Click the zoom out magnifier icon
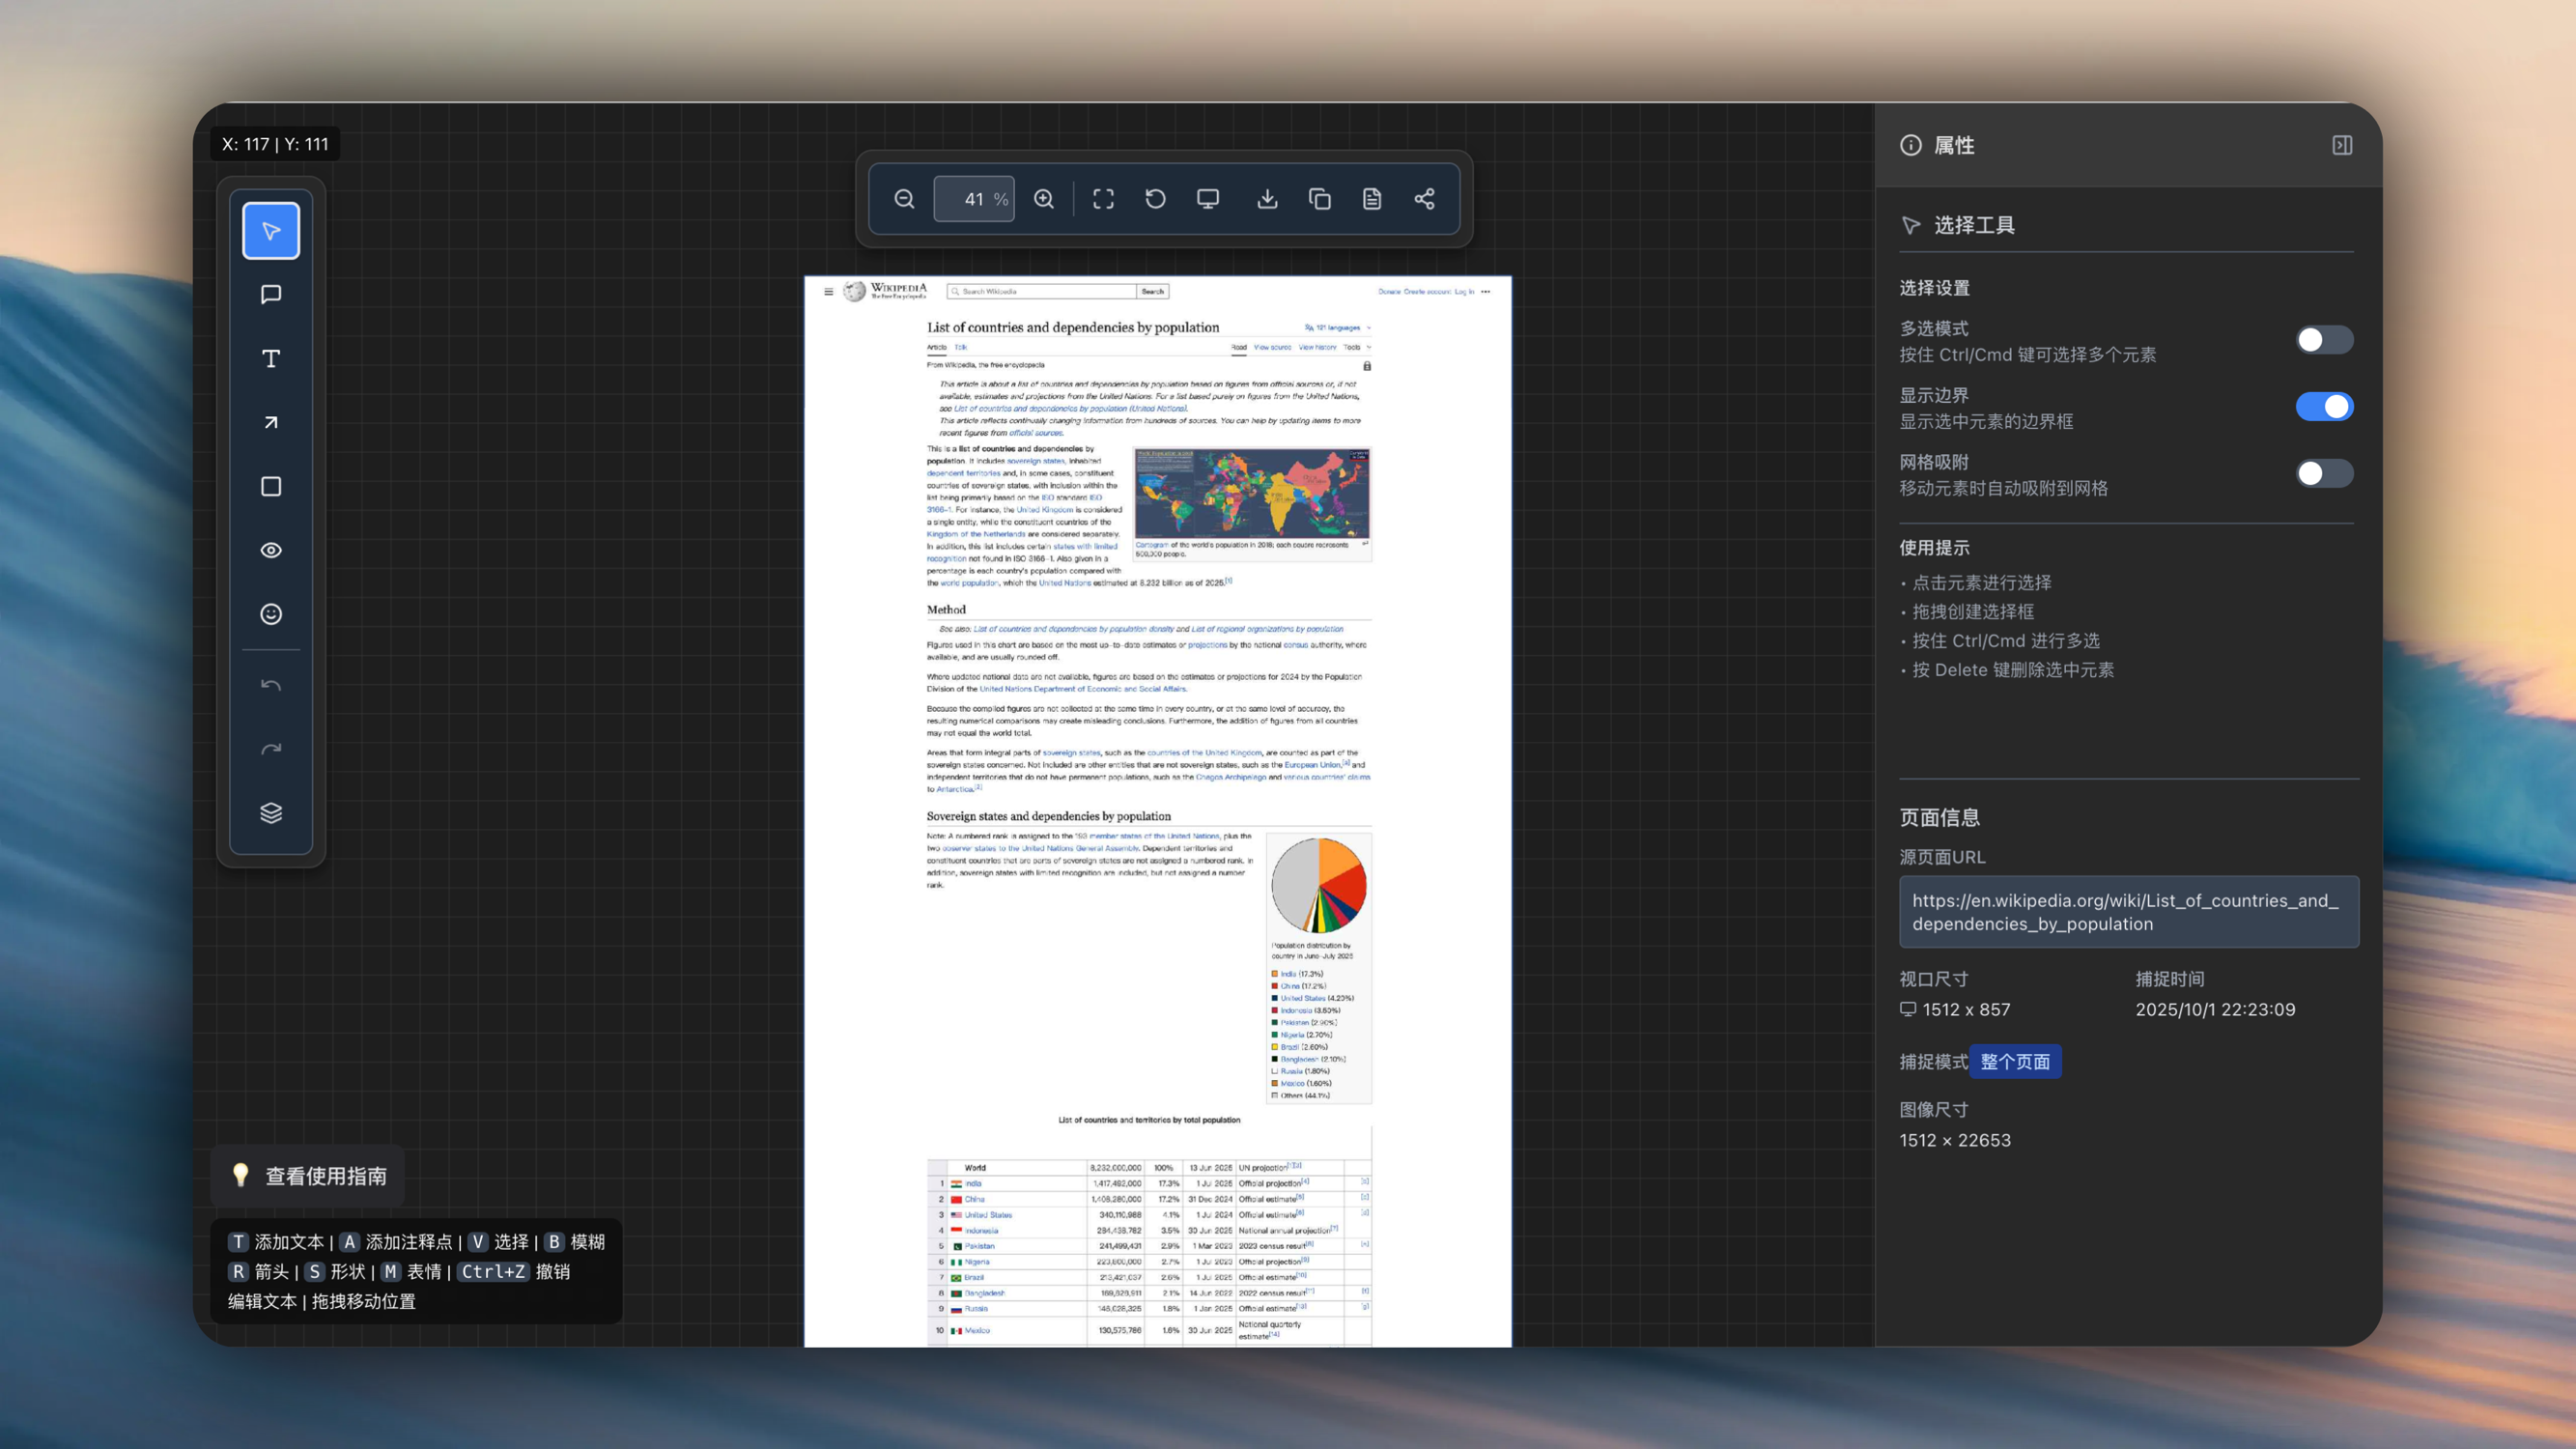The image size is (2576, 1449). tap(904, 199)
